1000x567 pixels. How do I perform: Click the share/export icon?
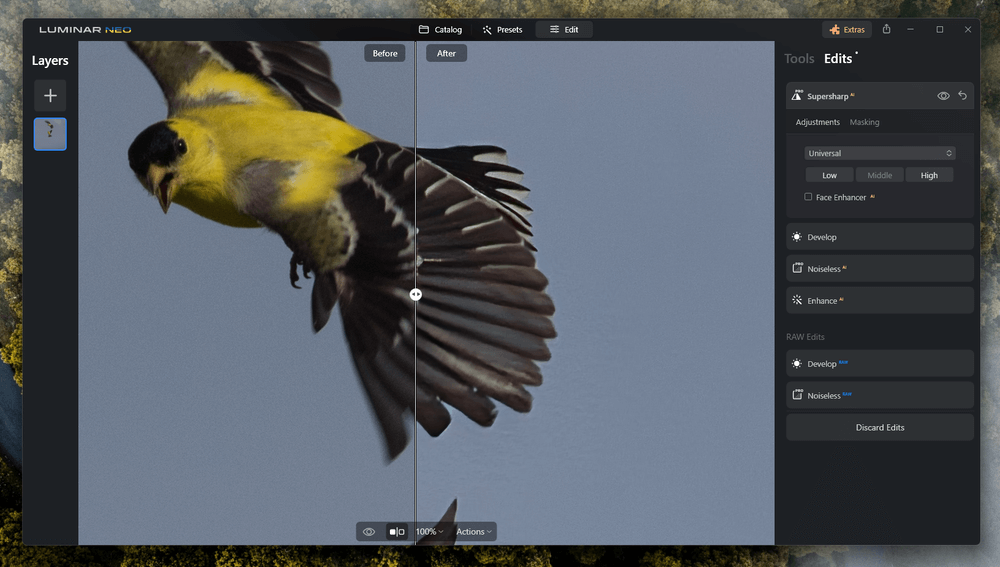[x=886, y=29]
